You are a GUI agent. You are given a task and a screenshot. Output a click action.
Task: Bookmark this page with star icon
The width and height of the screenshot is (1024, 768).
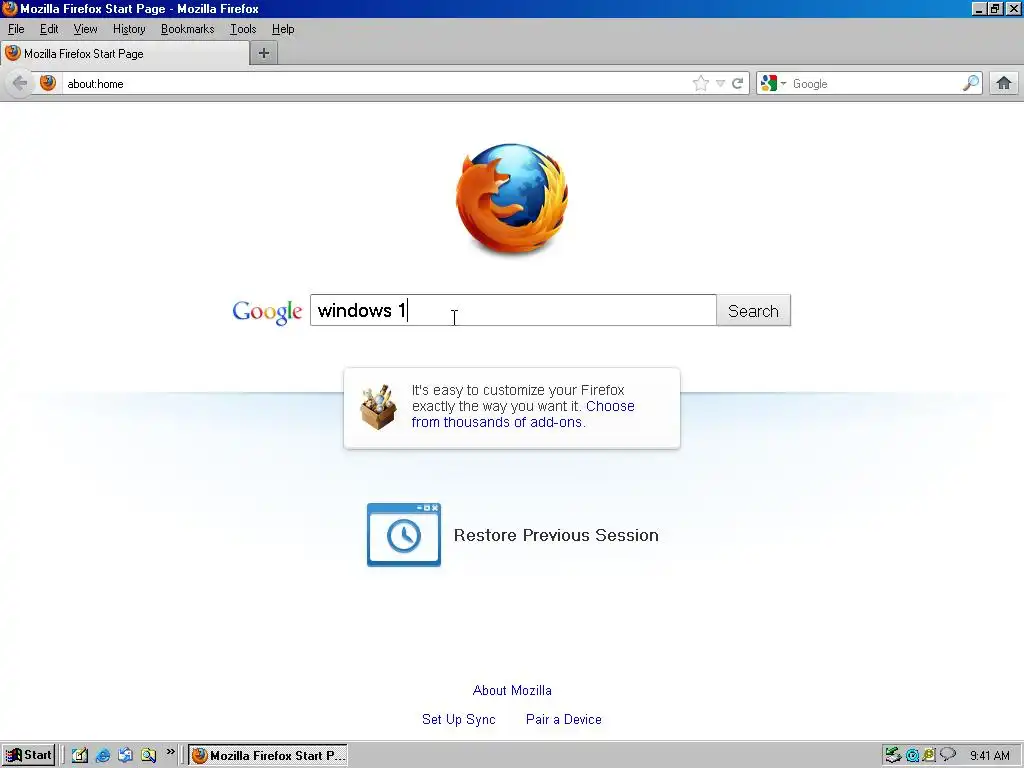coord(701,83)
